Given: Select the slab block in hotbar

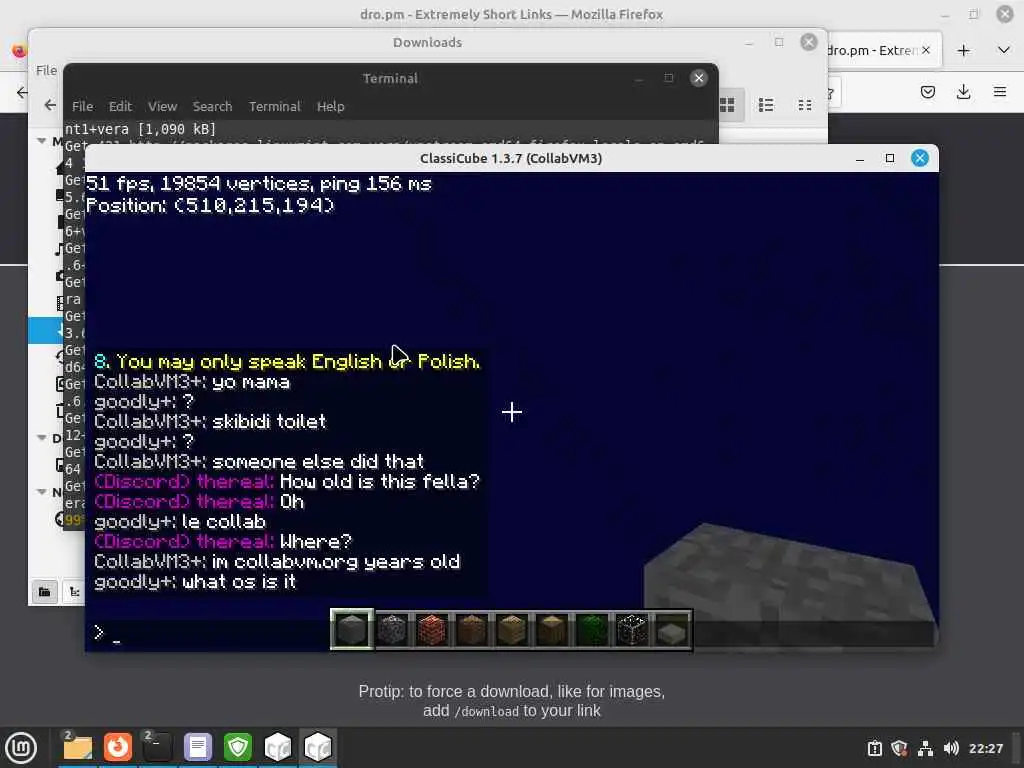Looking at the screenshot, I should pos(672,631).
